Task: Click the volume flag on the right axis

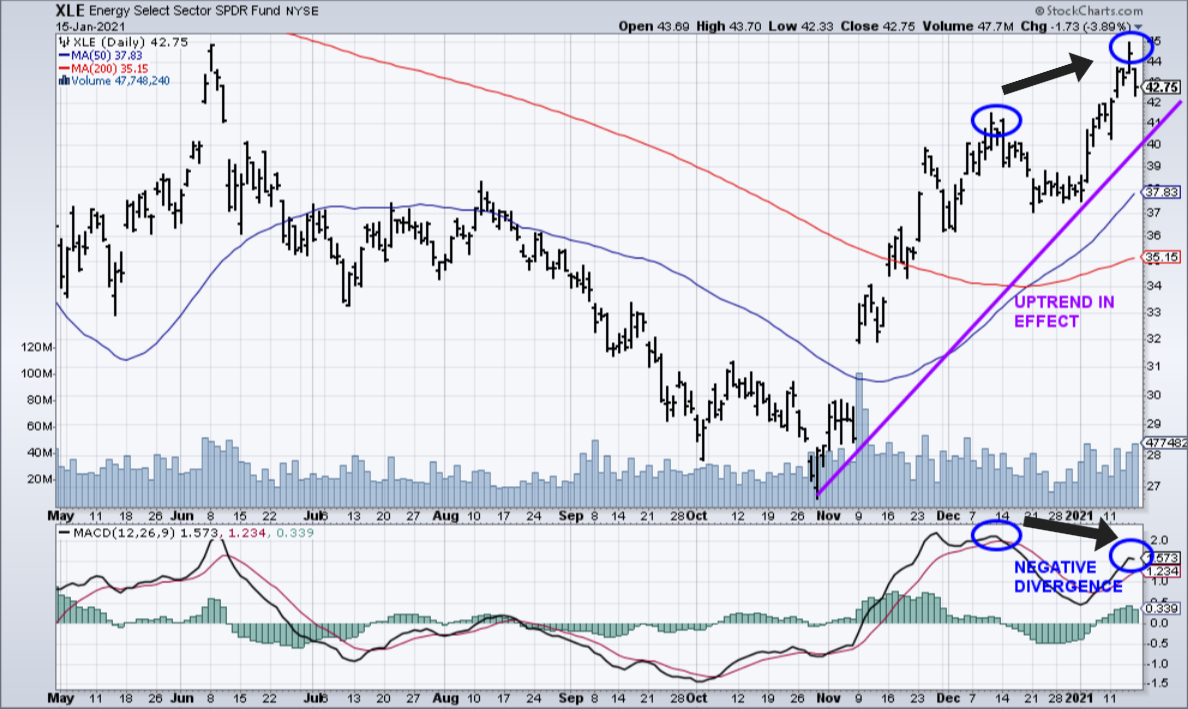Action: click(x=1165, y=442)
